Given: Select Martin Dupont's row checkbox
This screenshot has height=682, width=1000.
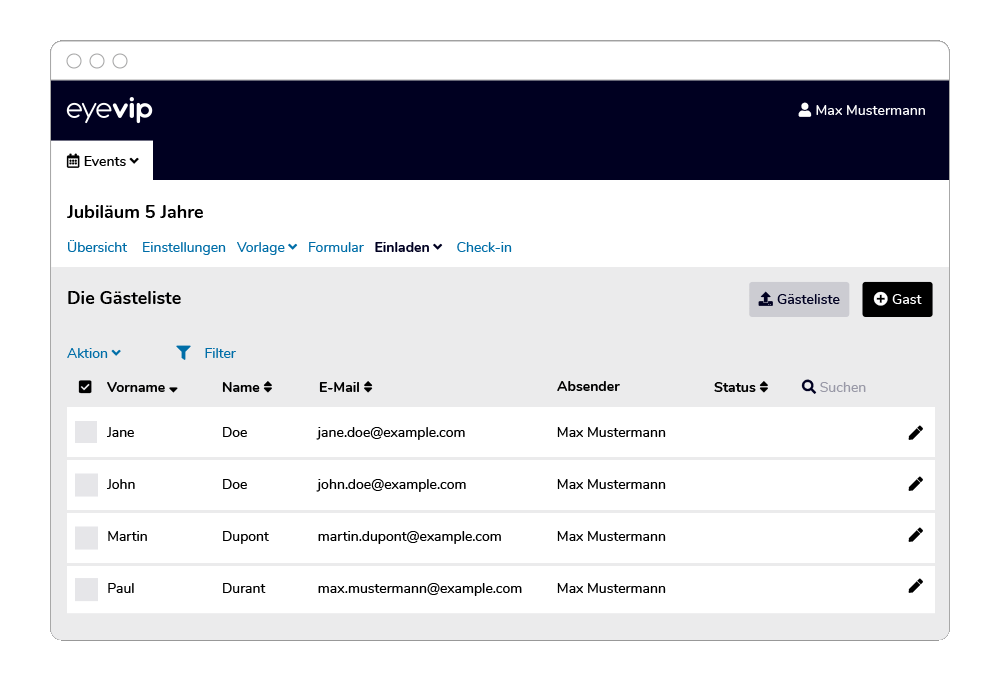Looking at the screenshot, I should pos(86,537).
